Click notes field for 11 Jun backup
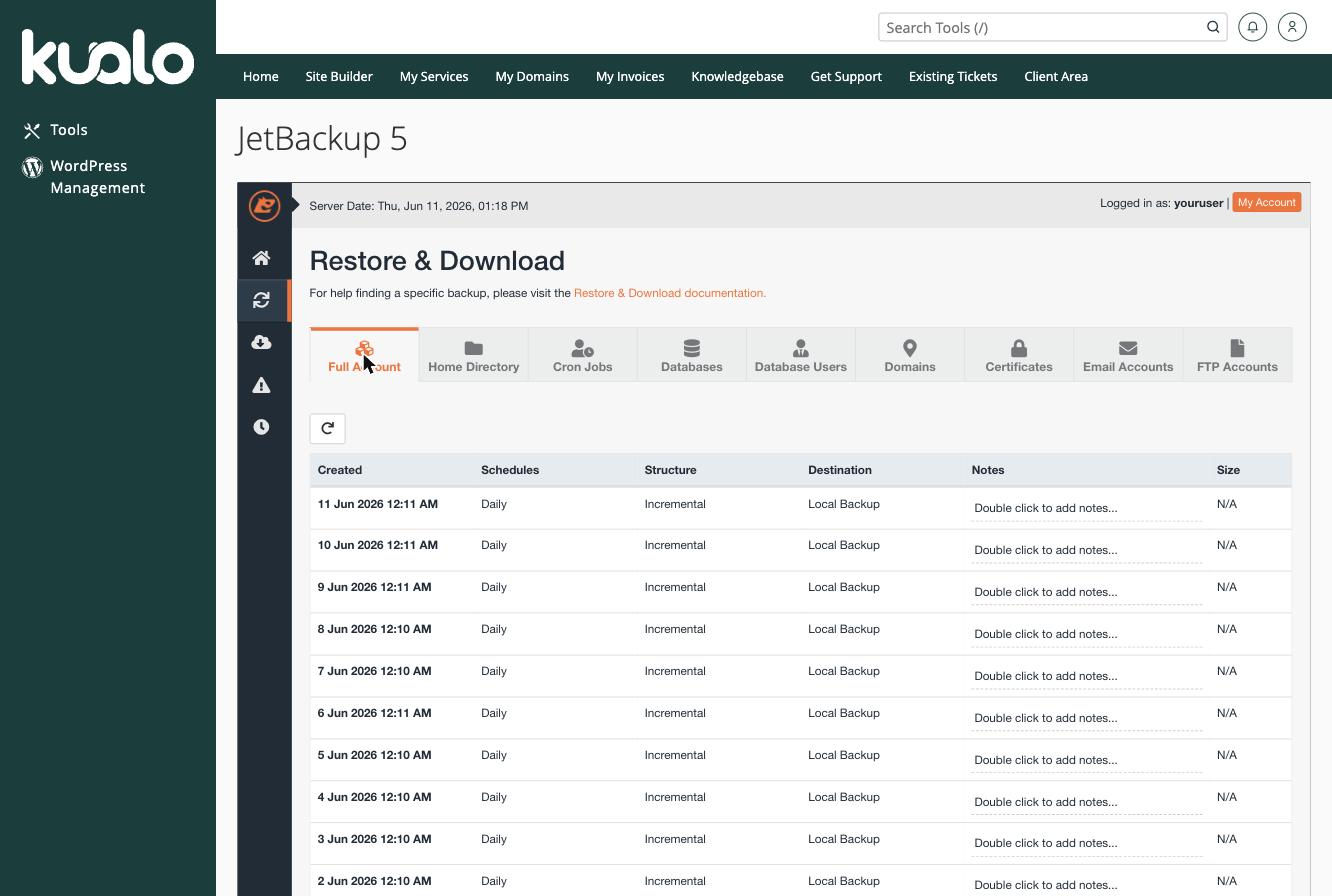The height and width of the screenshot is (896, 1332). [x=1086, y=508]
